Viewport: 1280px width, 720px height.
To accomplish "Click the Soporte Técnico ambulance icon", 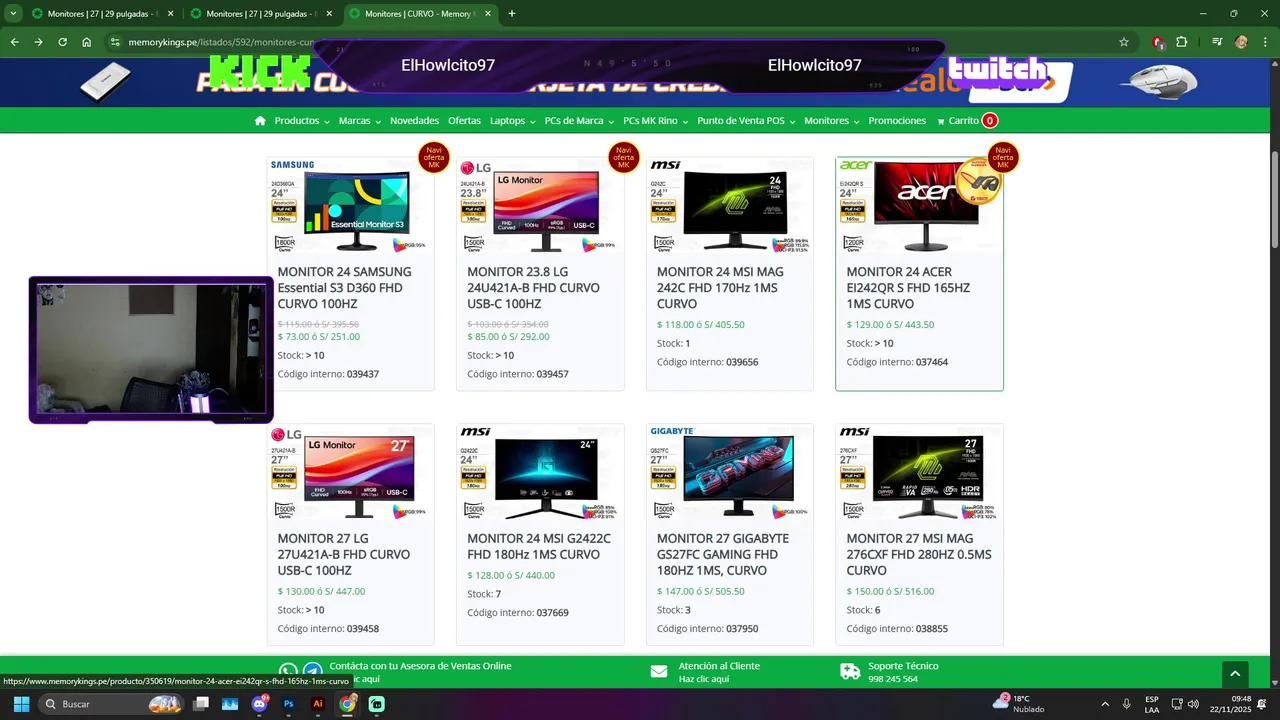I will [x=850, y=672].
